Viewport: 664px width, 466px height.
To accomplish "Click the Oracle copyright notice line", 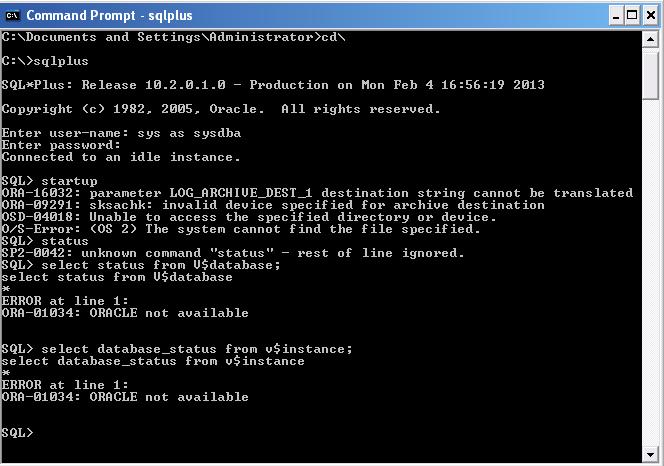I will (x=221, y=109).
